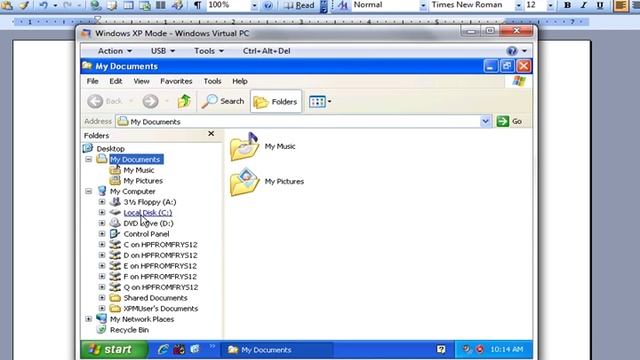Click the question mark tray icon
Screen dimensions: 640x360
[441, 349]
